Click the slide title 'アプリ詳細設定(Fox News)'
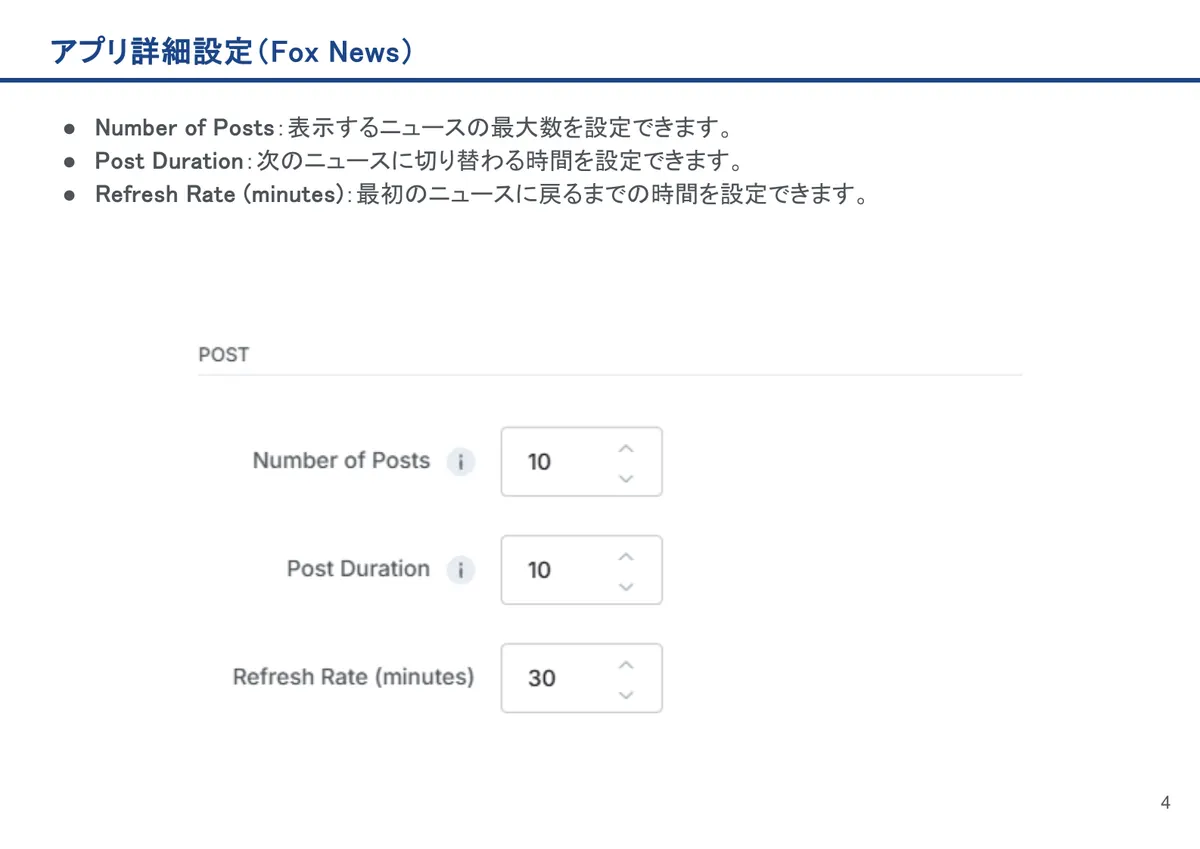This screenshot has width=1200, height=849. tap(231, 52)
